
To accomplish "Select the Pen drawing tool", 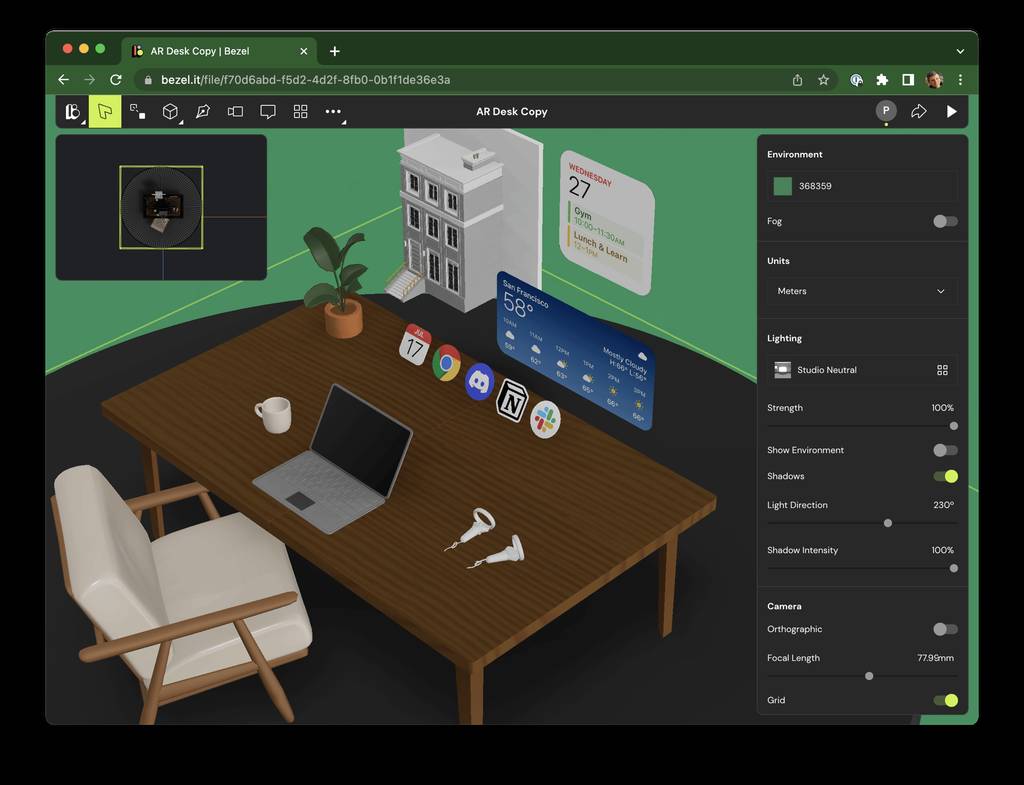I will [x=203, y=112].
